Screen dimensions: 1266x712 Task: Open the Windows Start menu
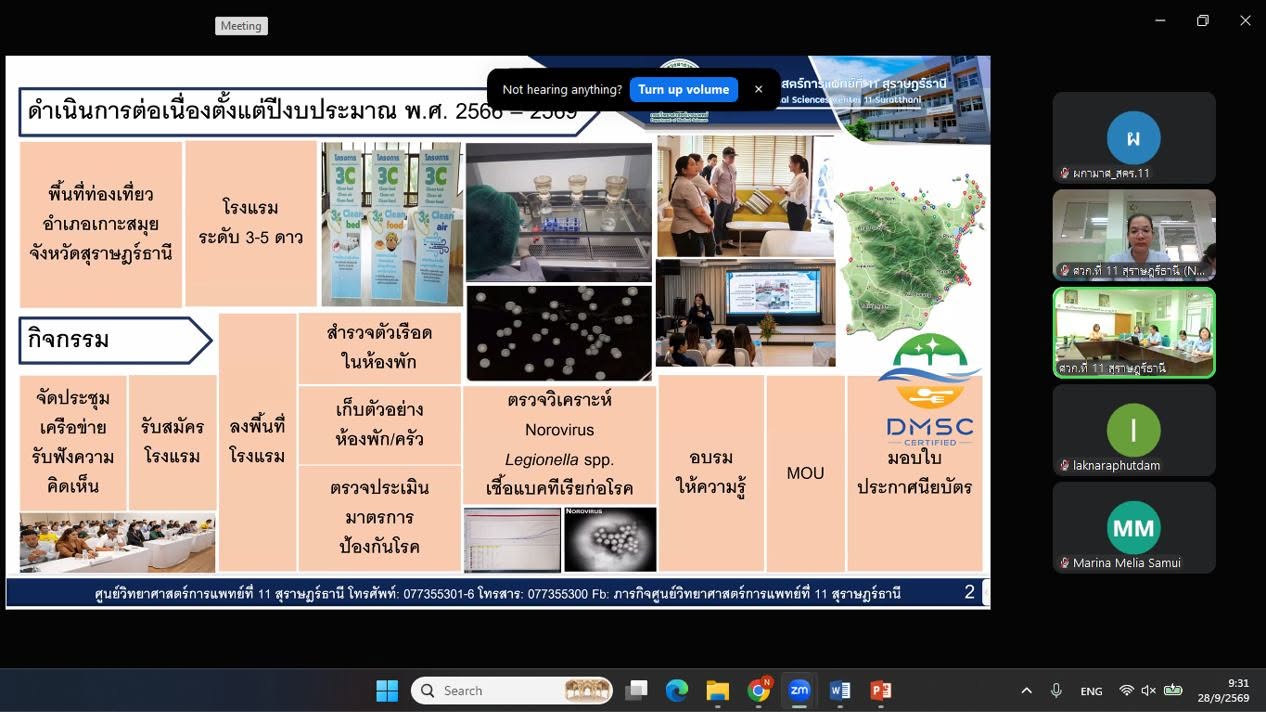pos(387,690)
